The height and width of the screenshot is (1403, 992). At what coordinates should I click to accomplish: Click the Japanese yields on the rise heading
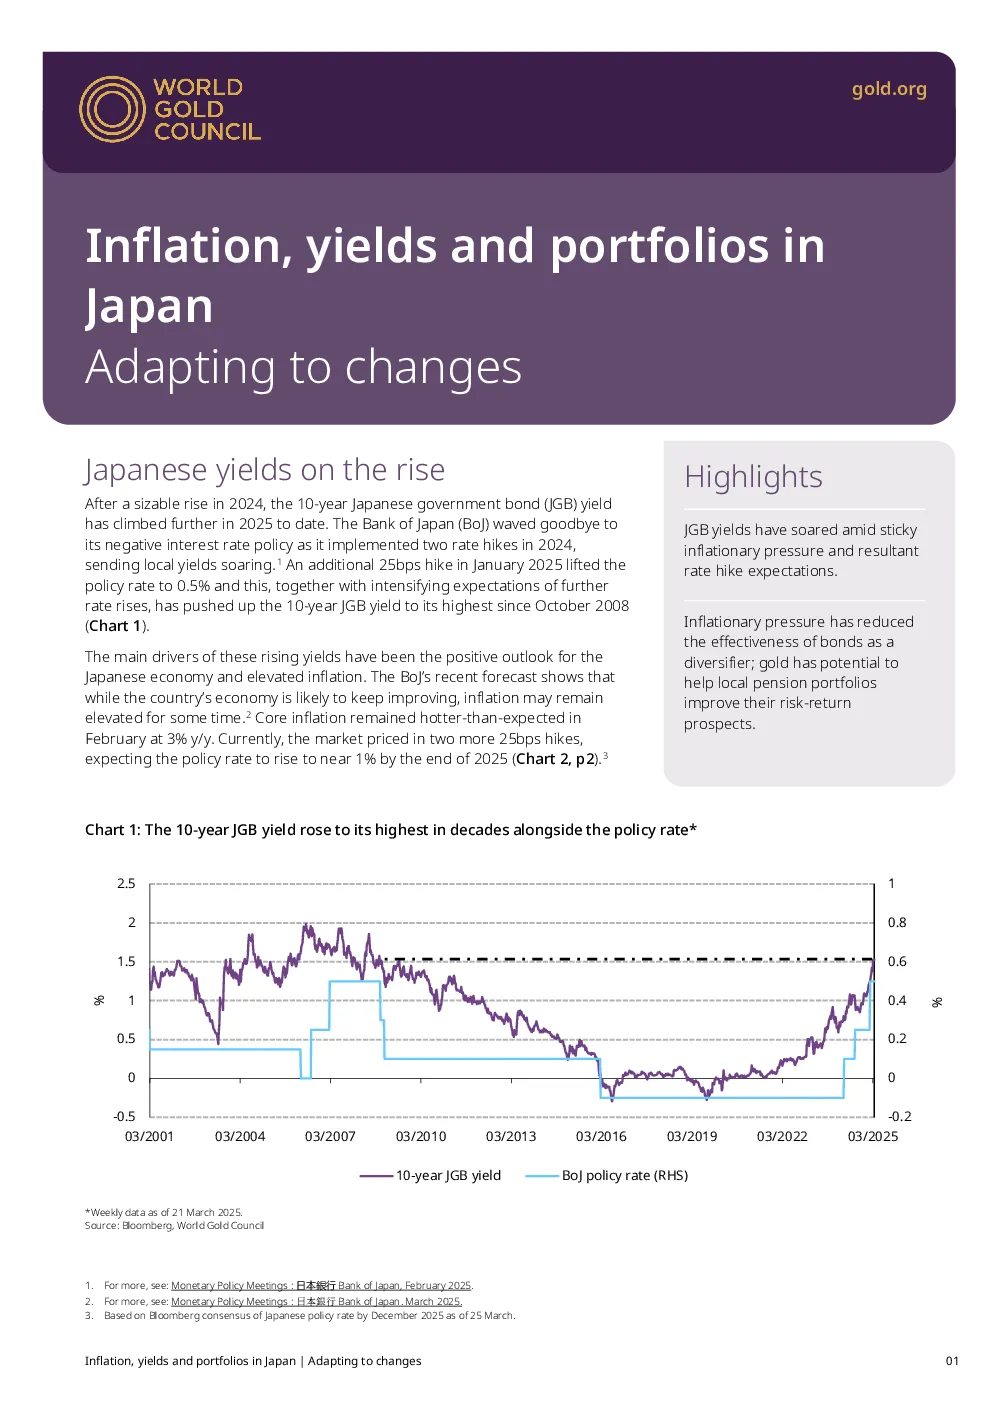pyautogui.click(x=265, y=470)
